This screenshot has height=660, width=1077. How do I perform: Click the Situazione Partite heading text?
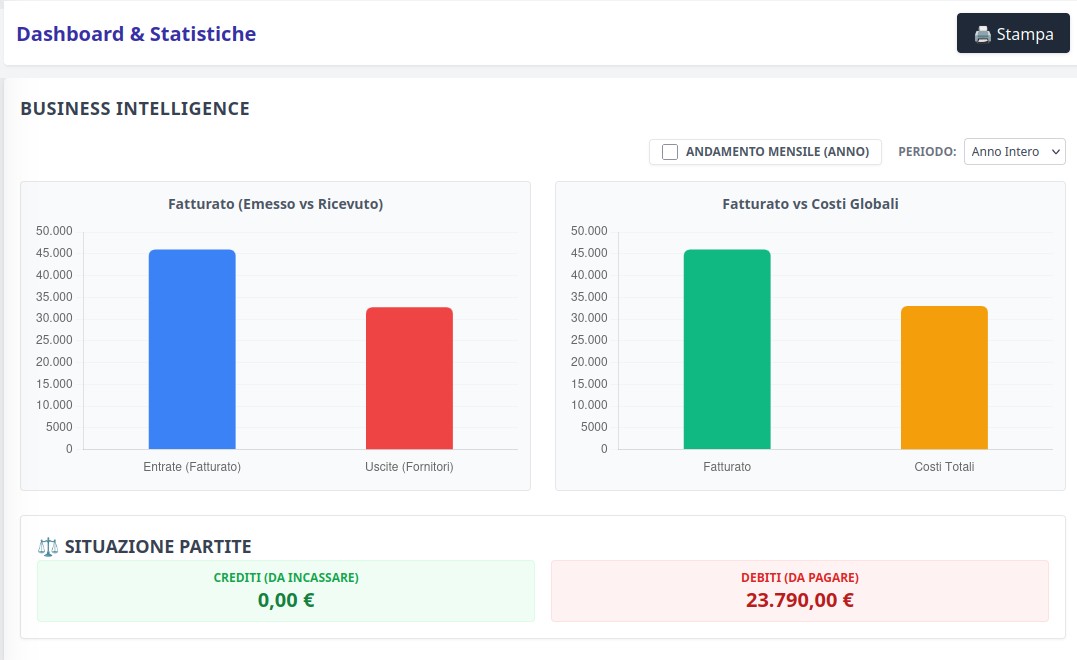[x=158, y=546]
